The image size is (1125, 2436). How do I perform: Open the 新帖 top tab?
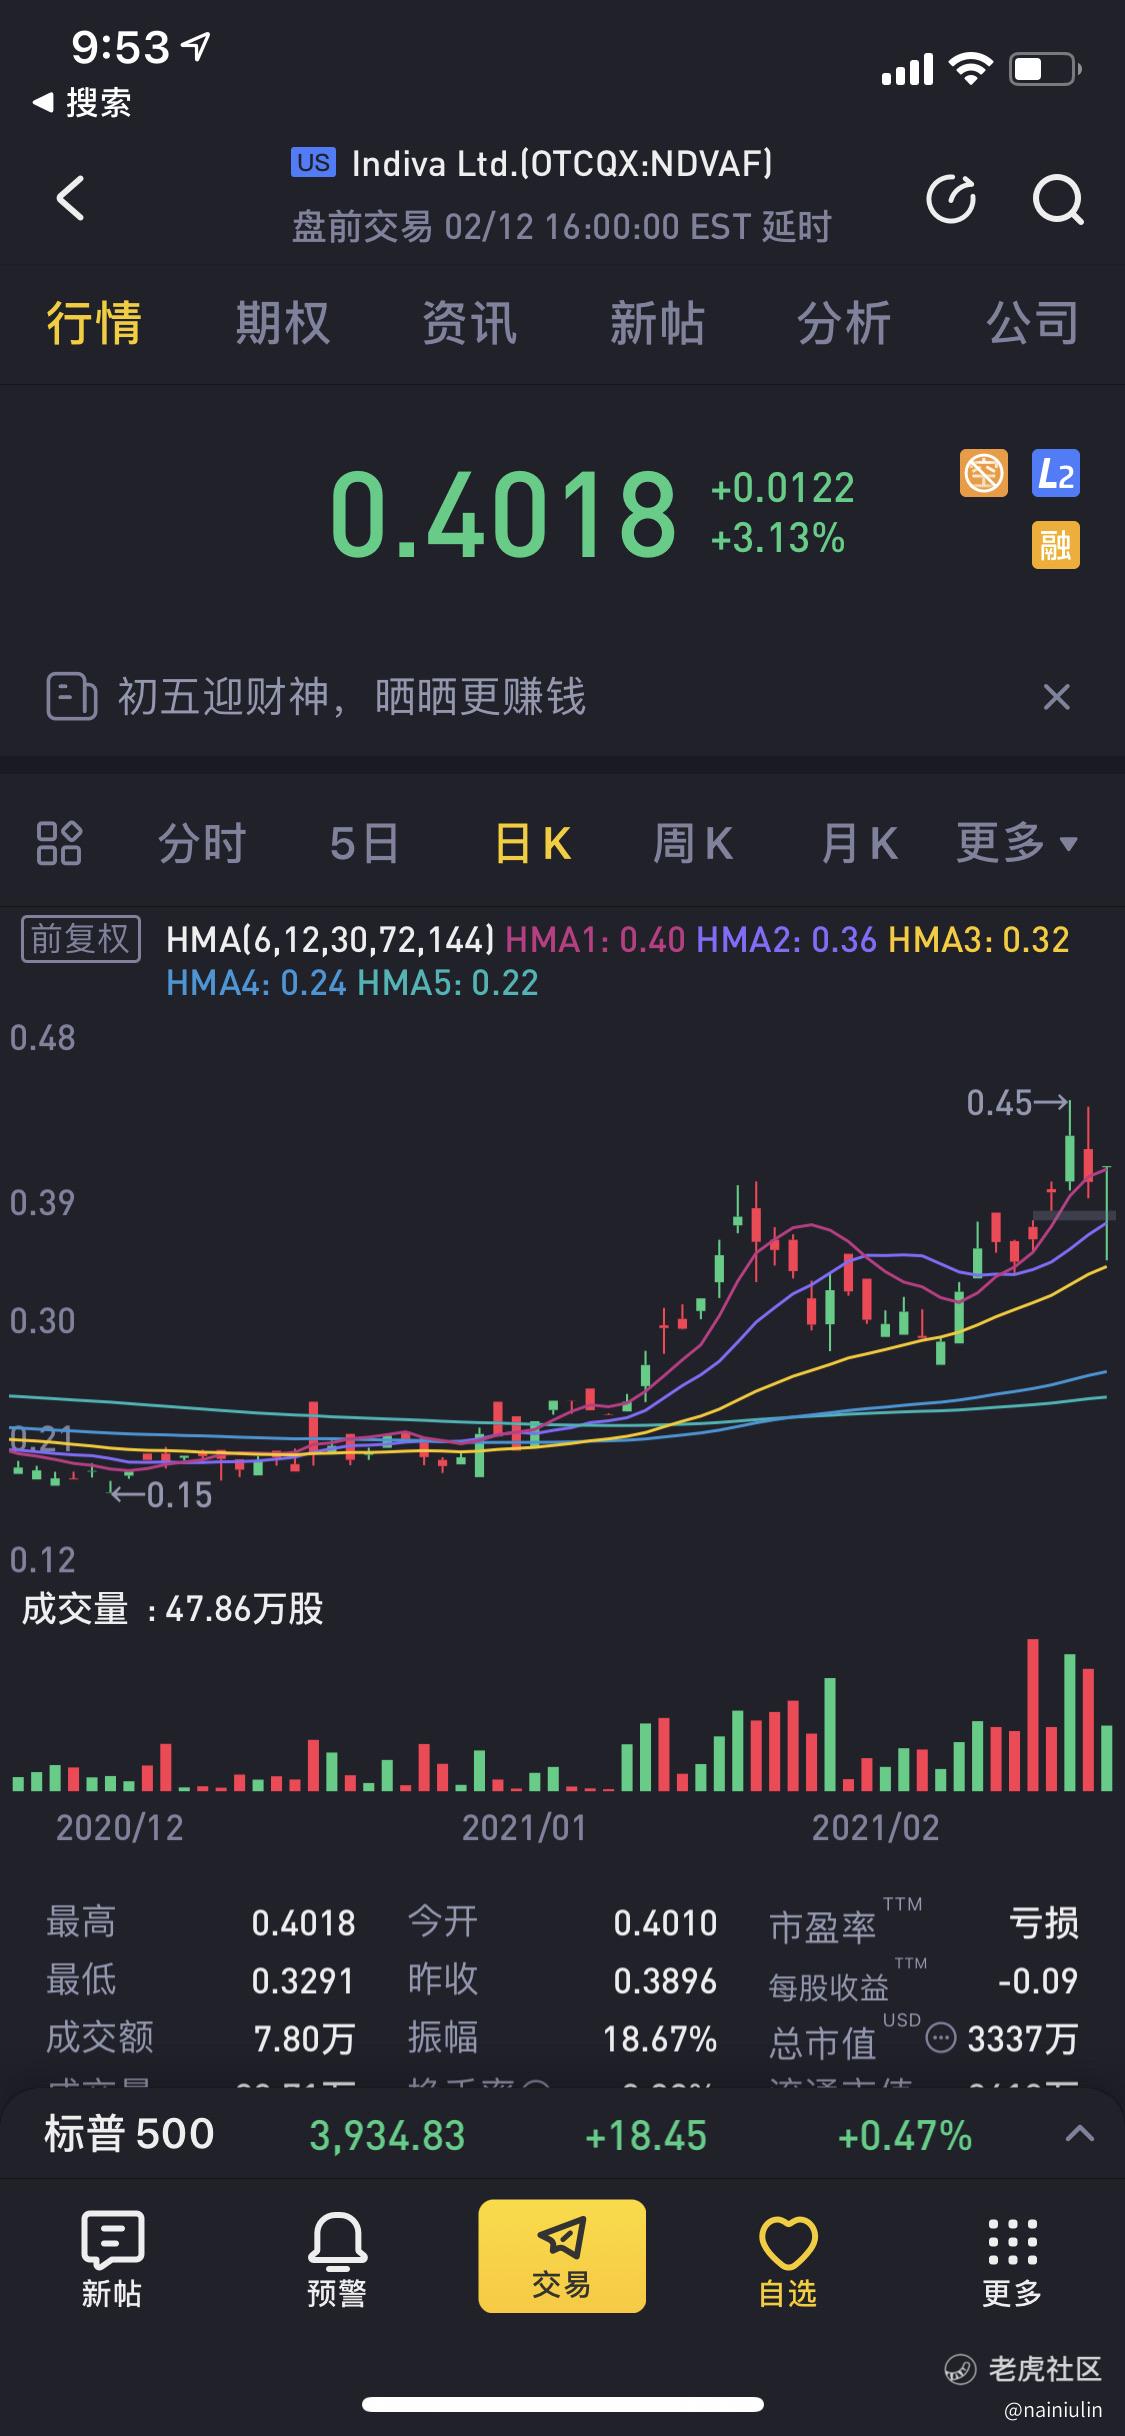[657, 323]
